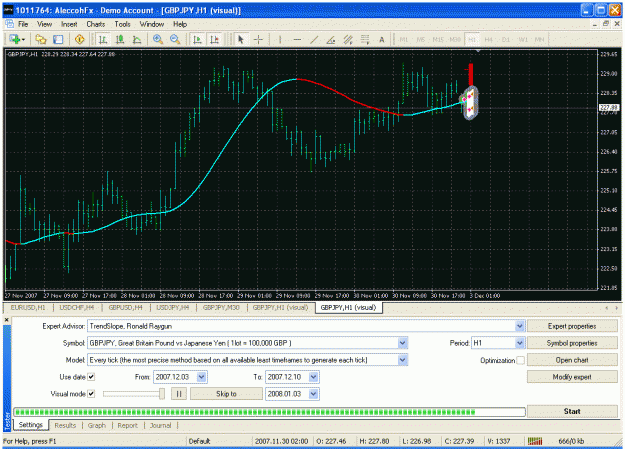The width and height of the screenshot is (625, 449).
Task: Open the New Chart dropdown arrow
Action: pos(24,39)
